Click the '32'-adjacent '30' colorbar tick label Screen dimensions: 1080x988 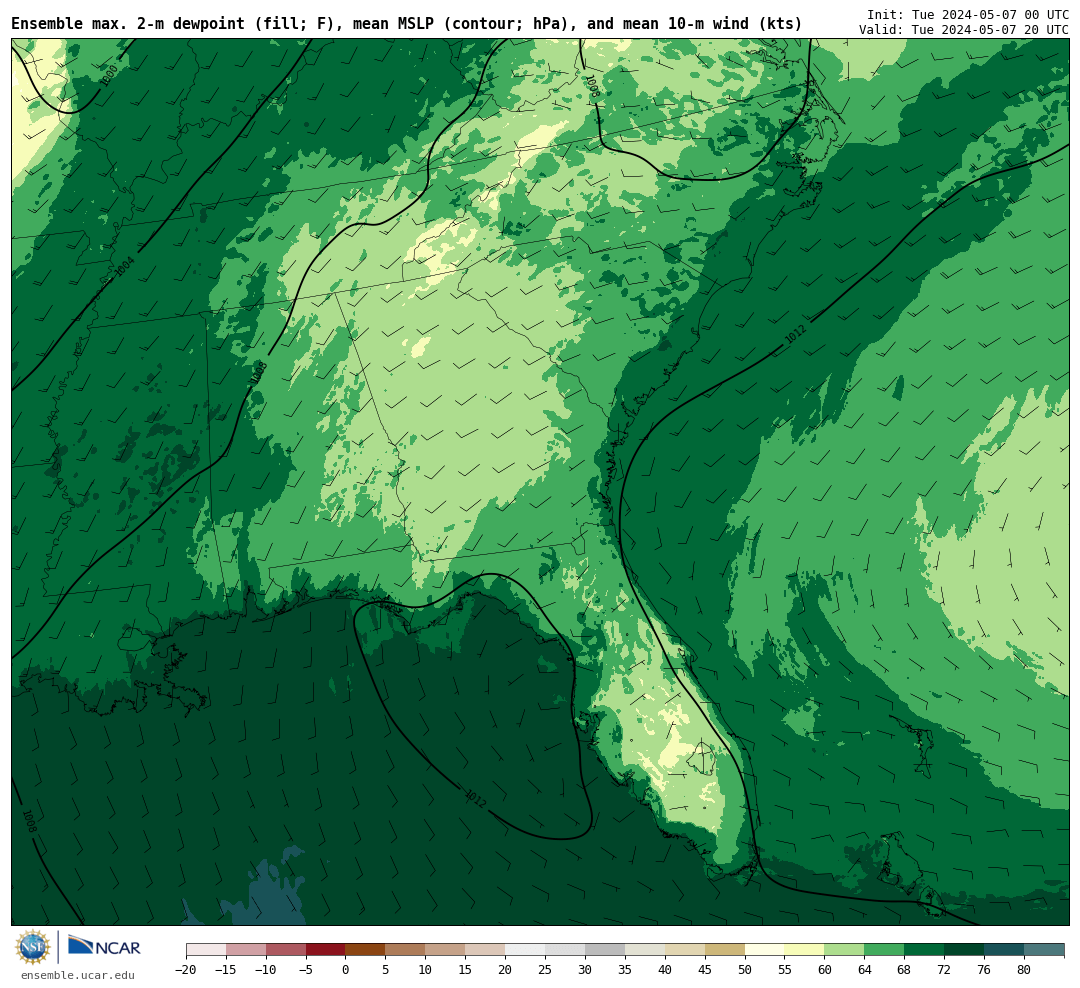pyautogui.click(x=585, y=970)
